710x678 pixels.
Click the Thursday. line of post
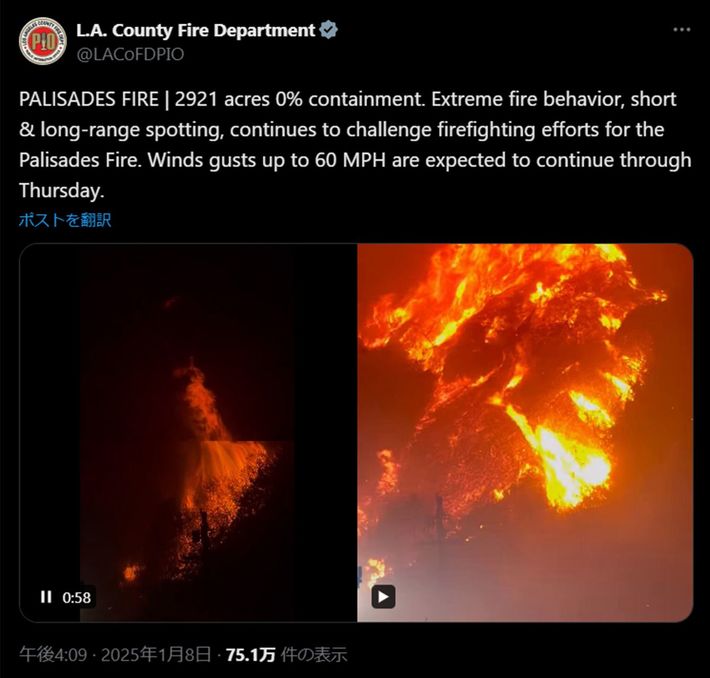[x=62, y=190]
